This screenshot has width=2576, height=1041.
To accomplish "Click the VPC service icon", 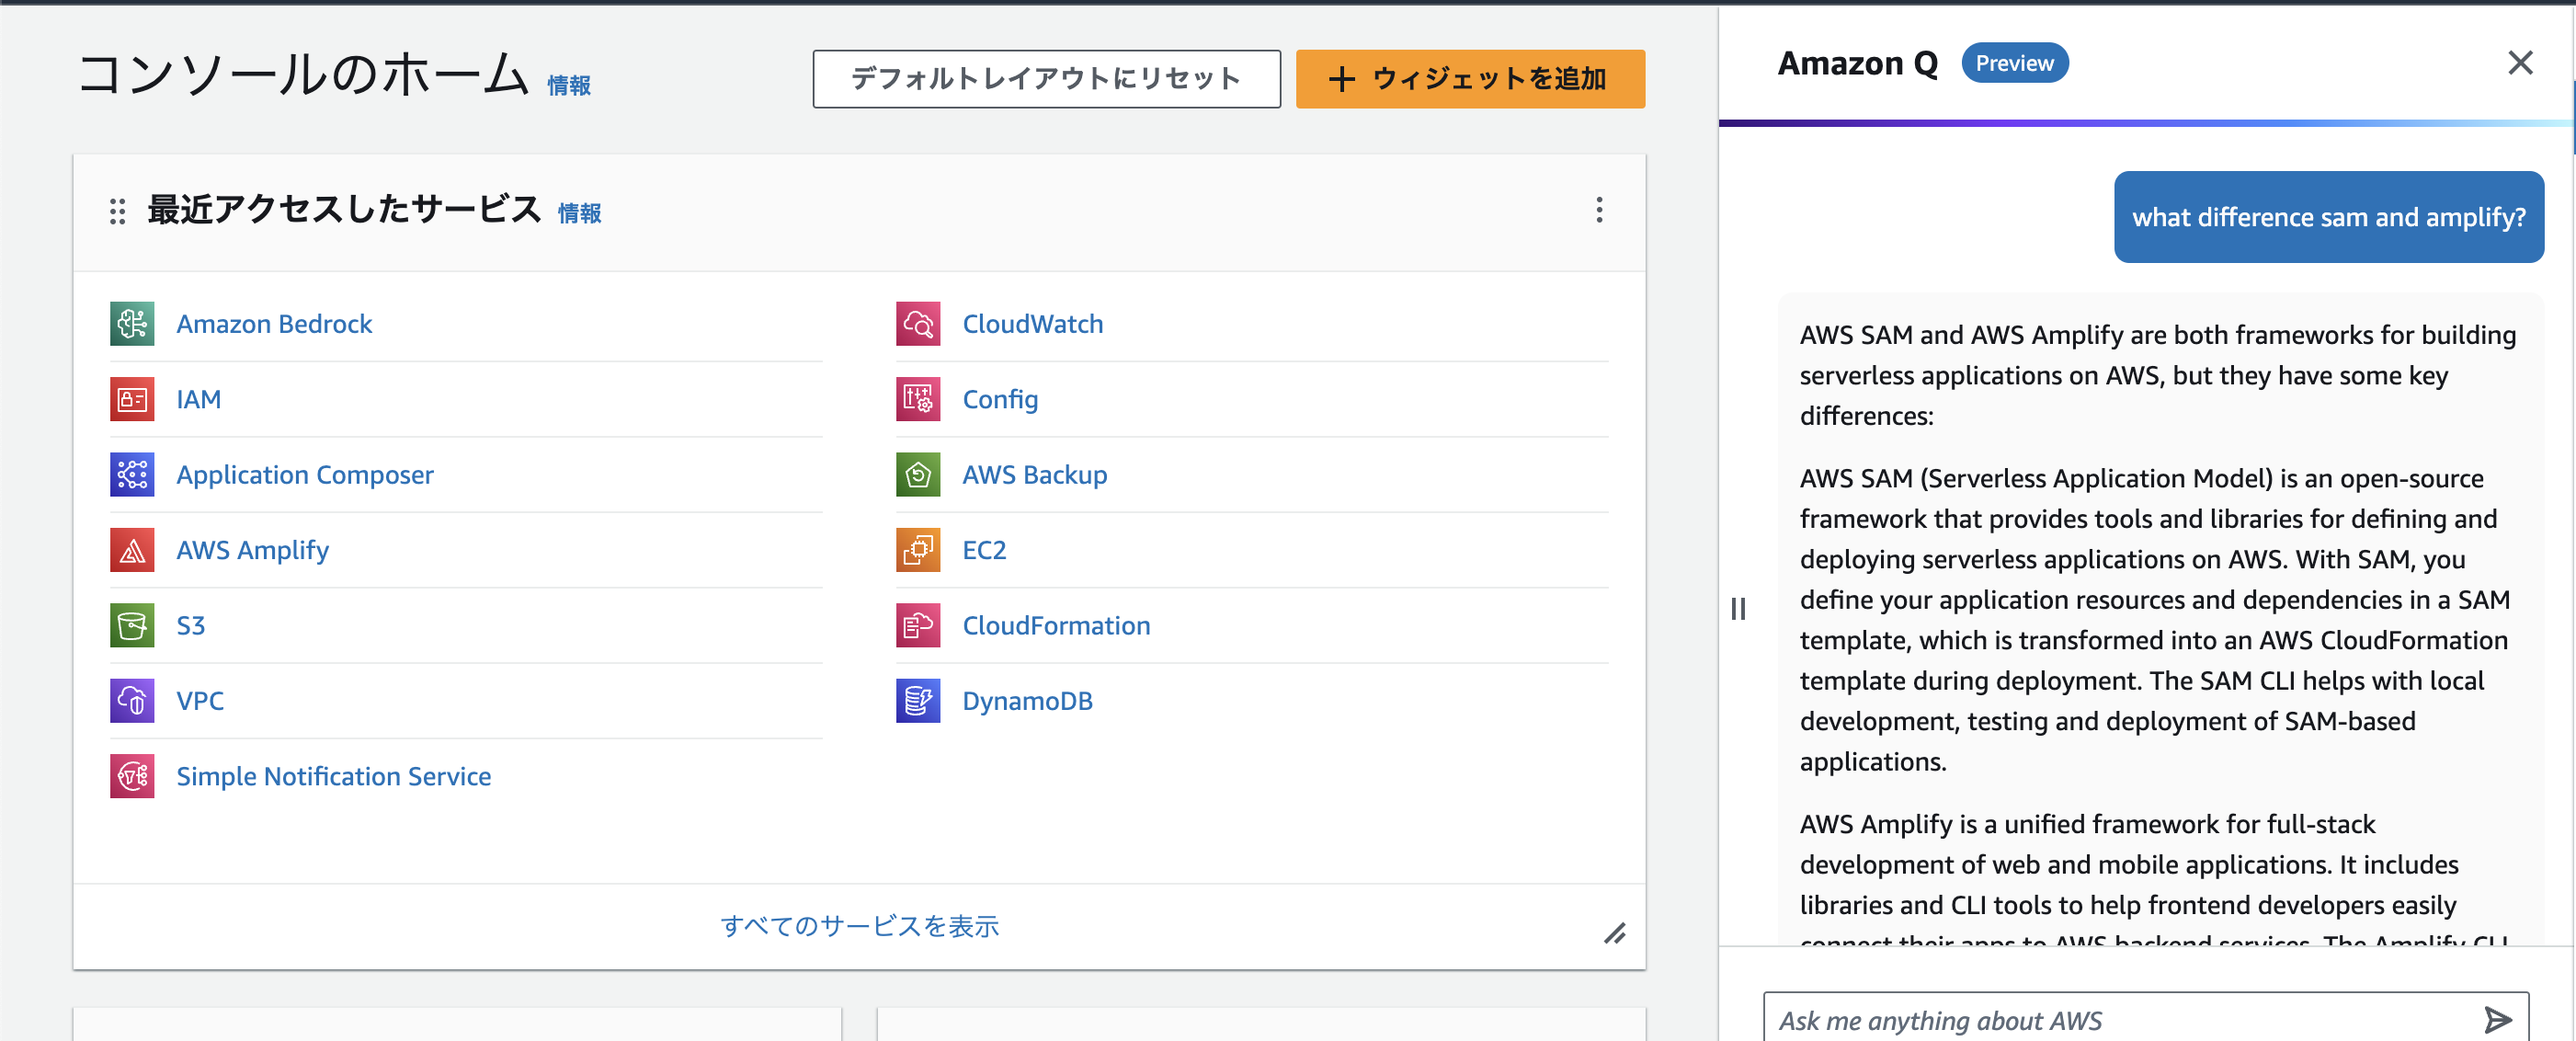I will click(x=132, y=701).
